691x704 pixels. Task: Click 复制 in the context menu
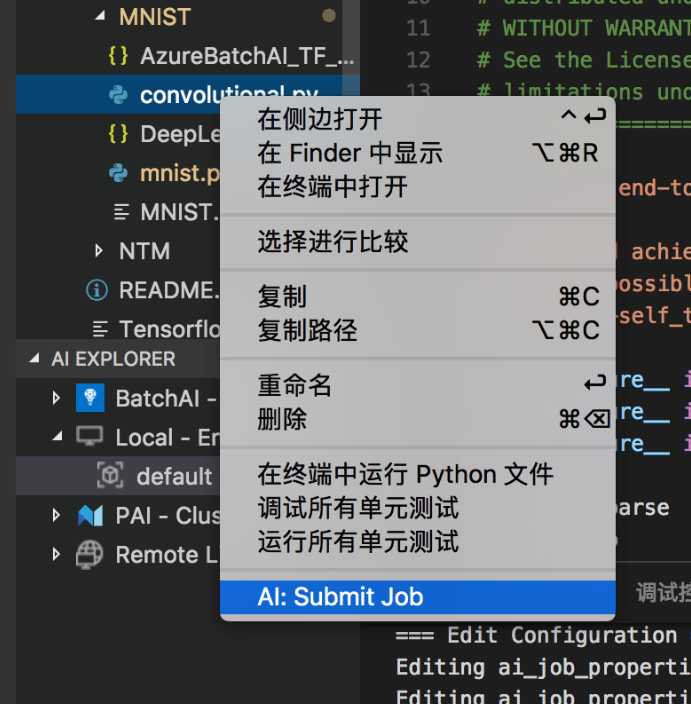pos(418,297)
